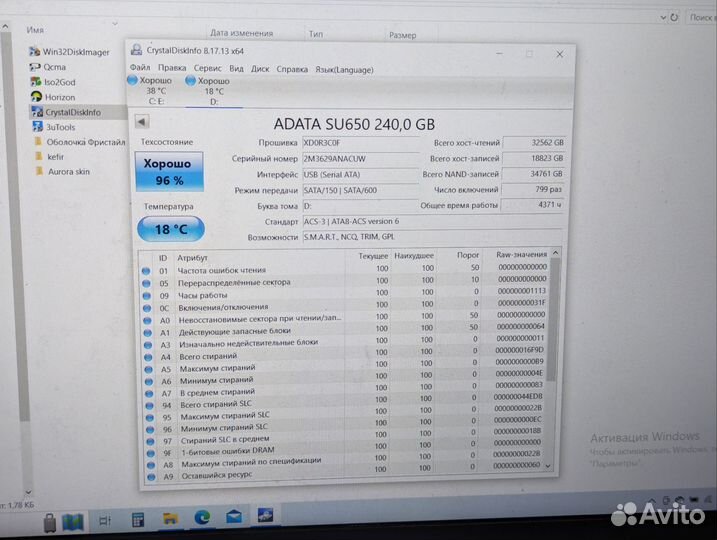Click the Raw-значения column header

click(x=521, y=254)
